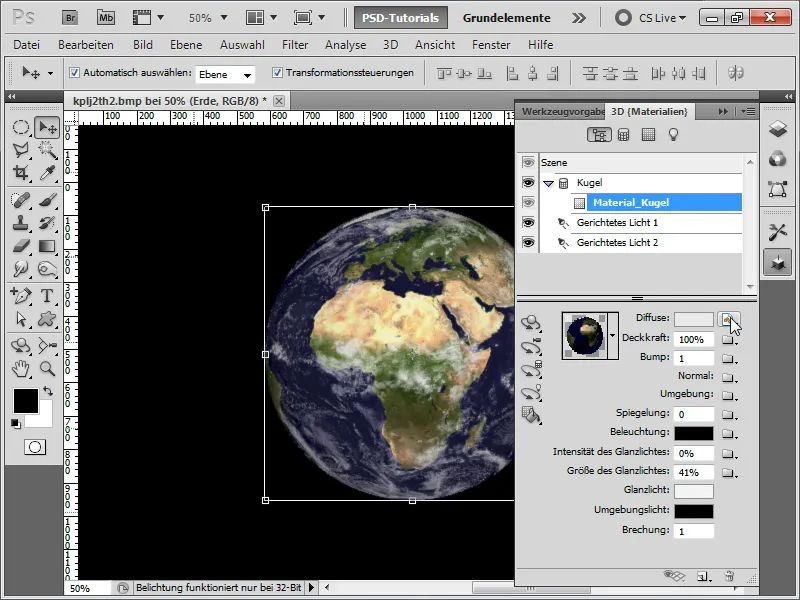Select the Elliptical Marquee tool

click(x=20, y=127)
